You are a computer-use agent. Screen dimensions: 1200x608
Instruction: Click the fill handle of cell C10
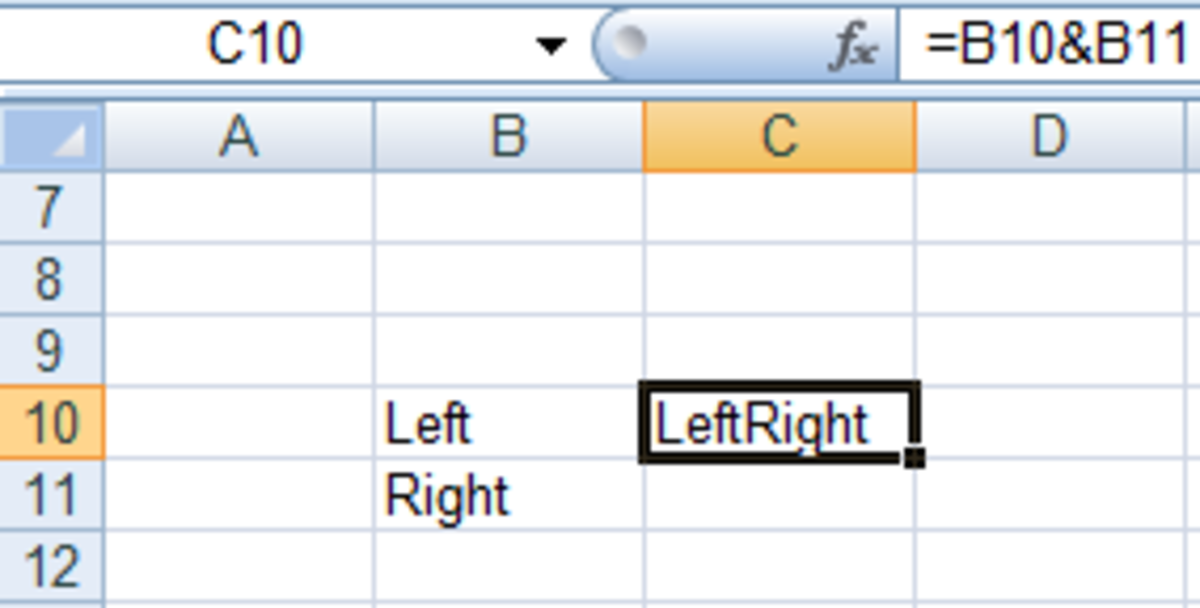(914, 457)
